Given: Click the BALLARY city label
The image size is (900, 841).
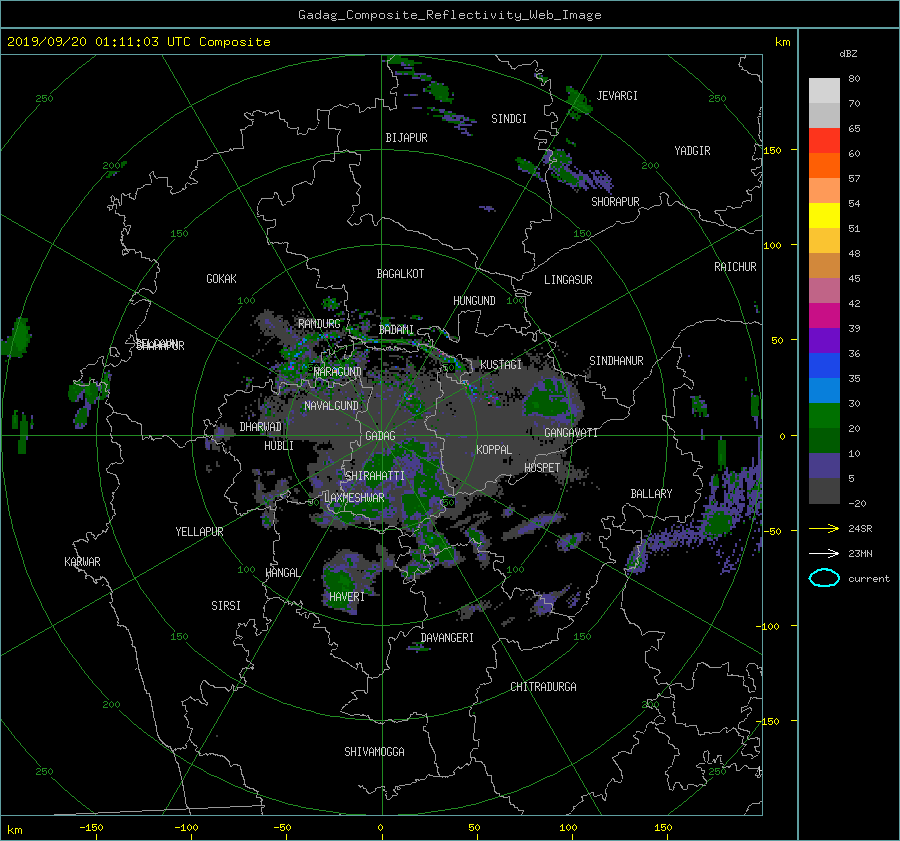Looking at the screenshot, I should coord(651,494).
